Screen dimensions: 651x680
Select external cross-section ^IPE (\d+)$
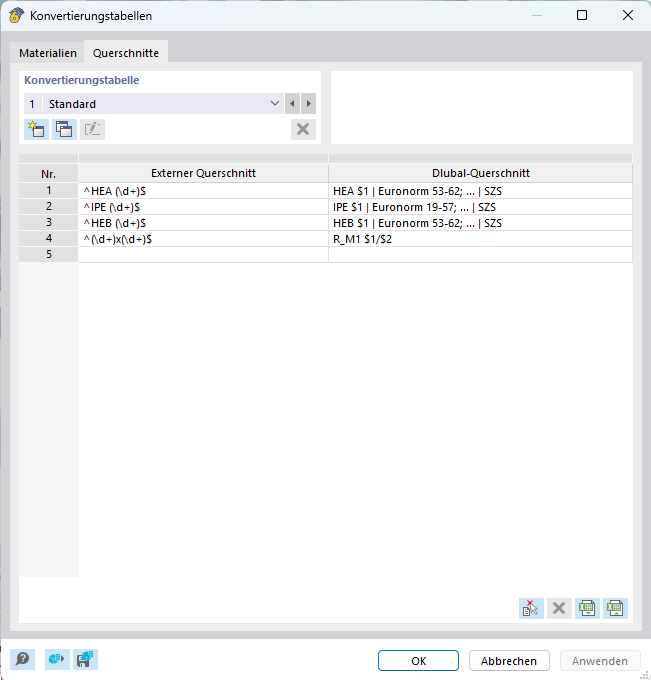point(203,207)
